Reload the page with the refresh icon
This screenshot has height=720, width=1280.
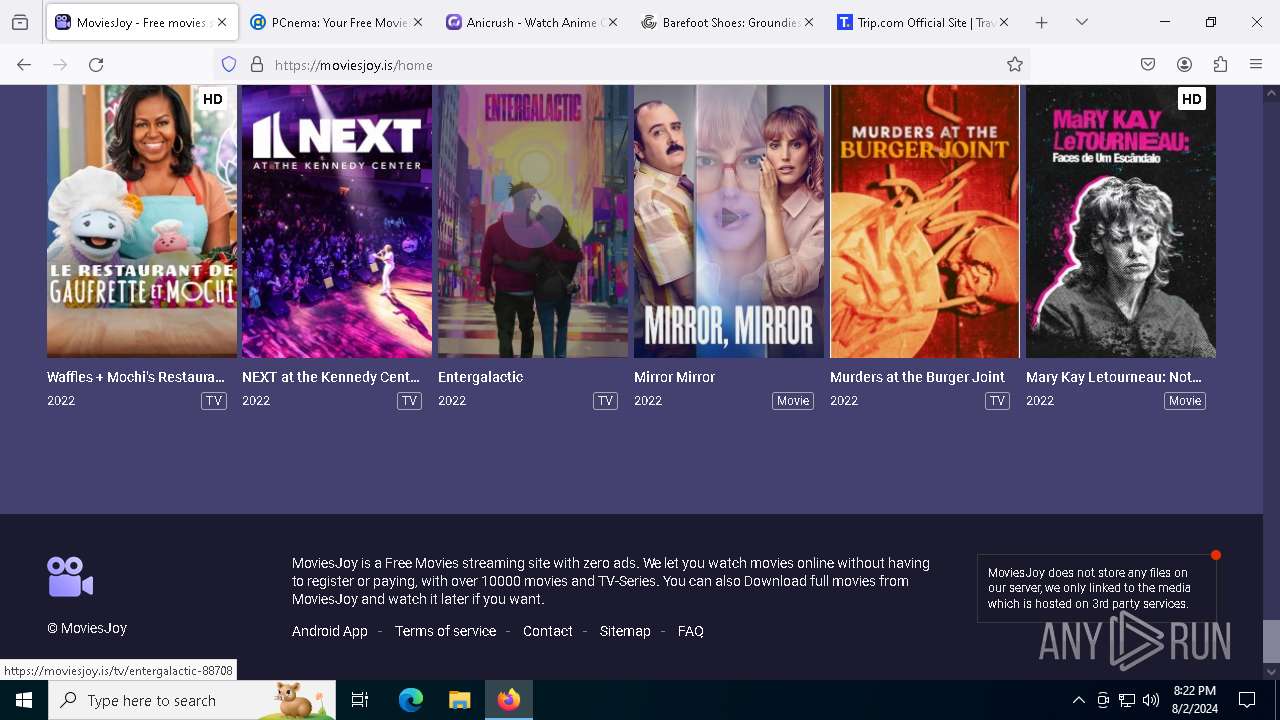pyautogui.click(x=96, y=65)
